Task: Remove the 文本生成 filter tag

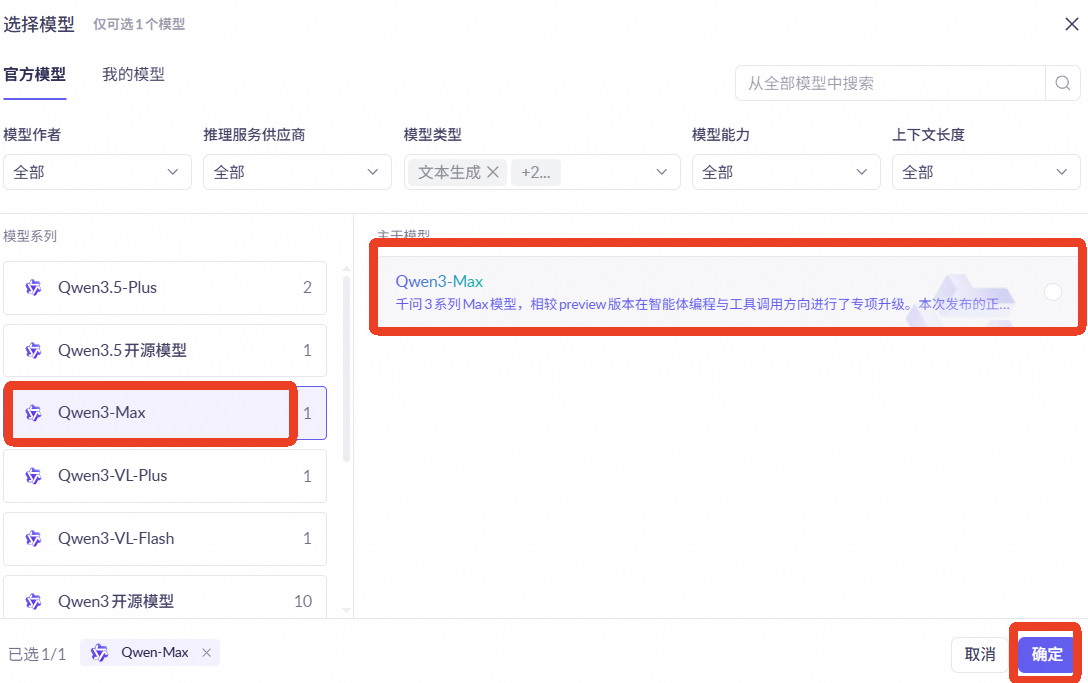Action: click(x=493, y=172)
